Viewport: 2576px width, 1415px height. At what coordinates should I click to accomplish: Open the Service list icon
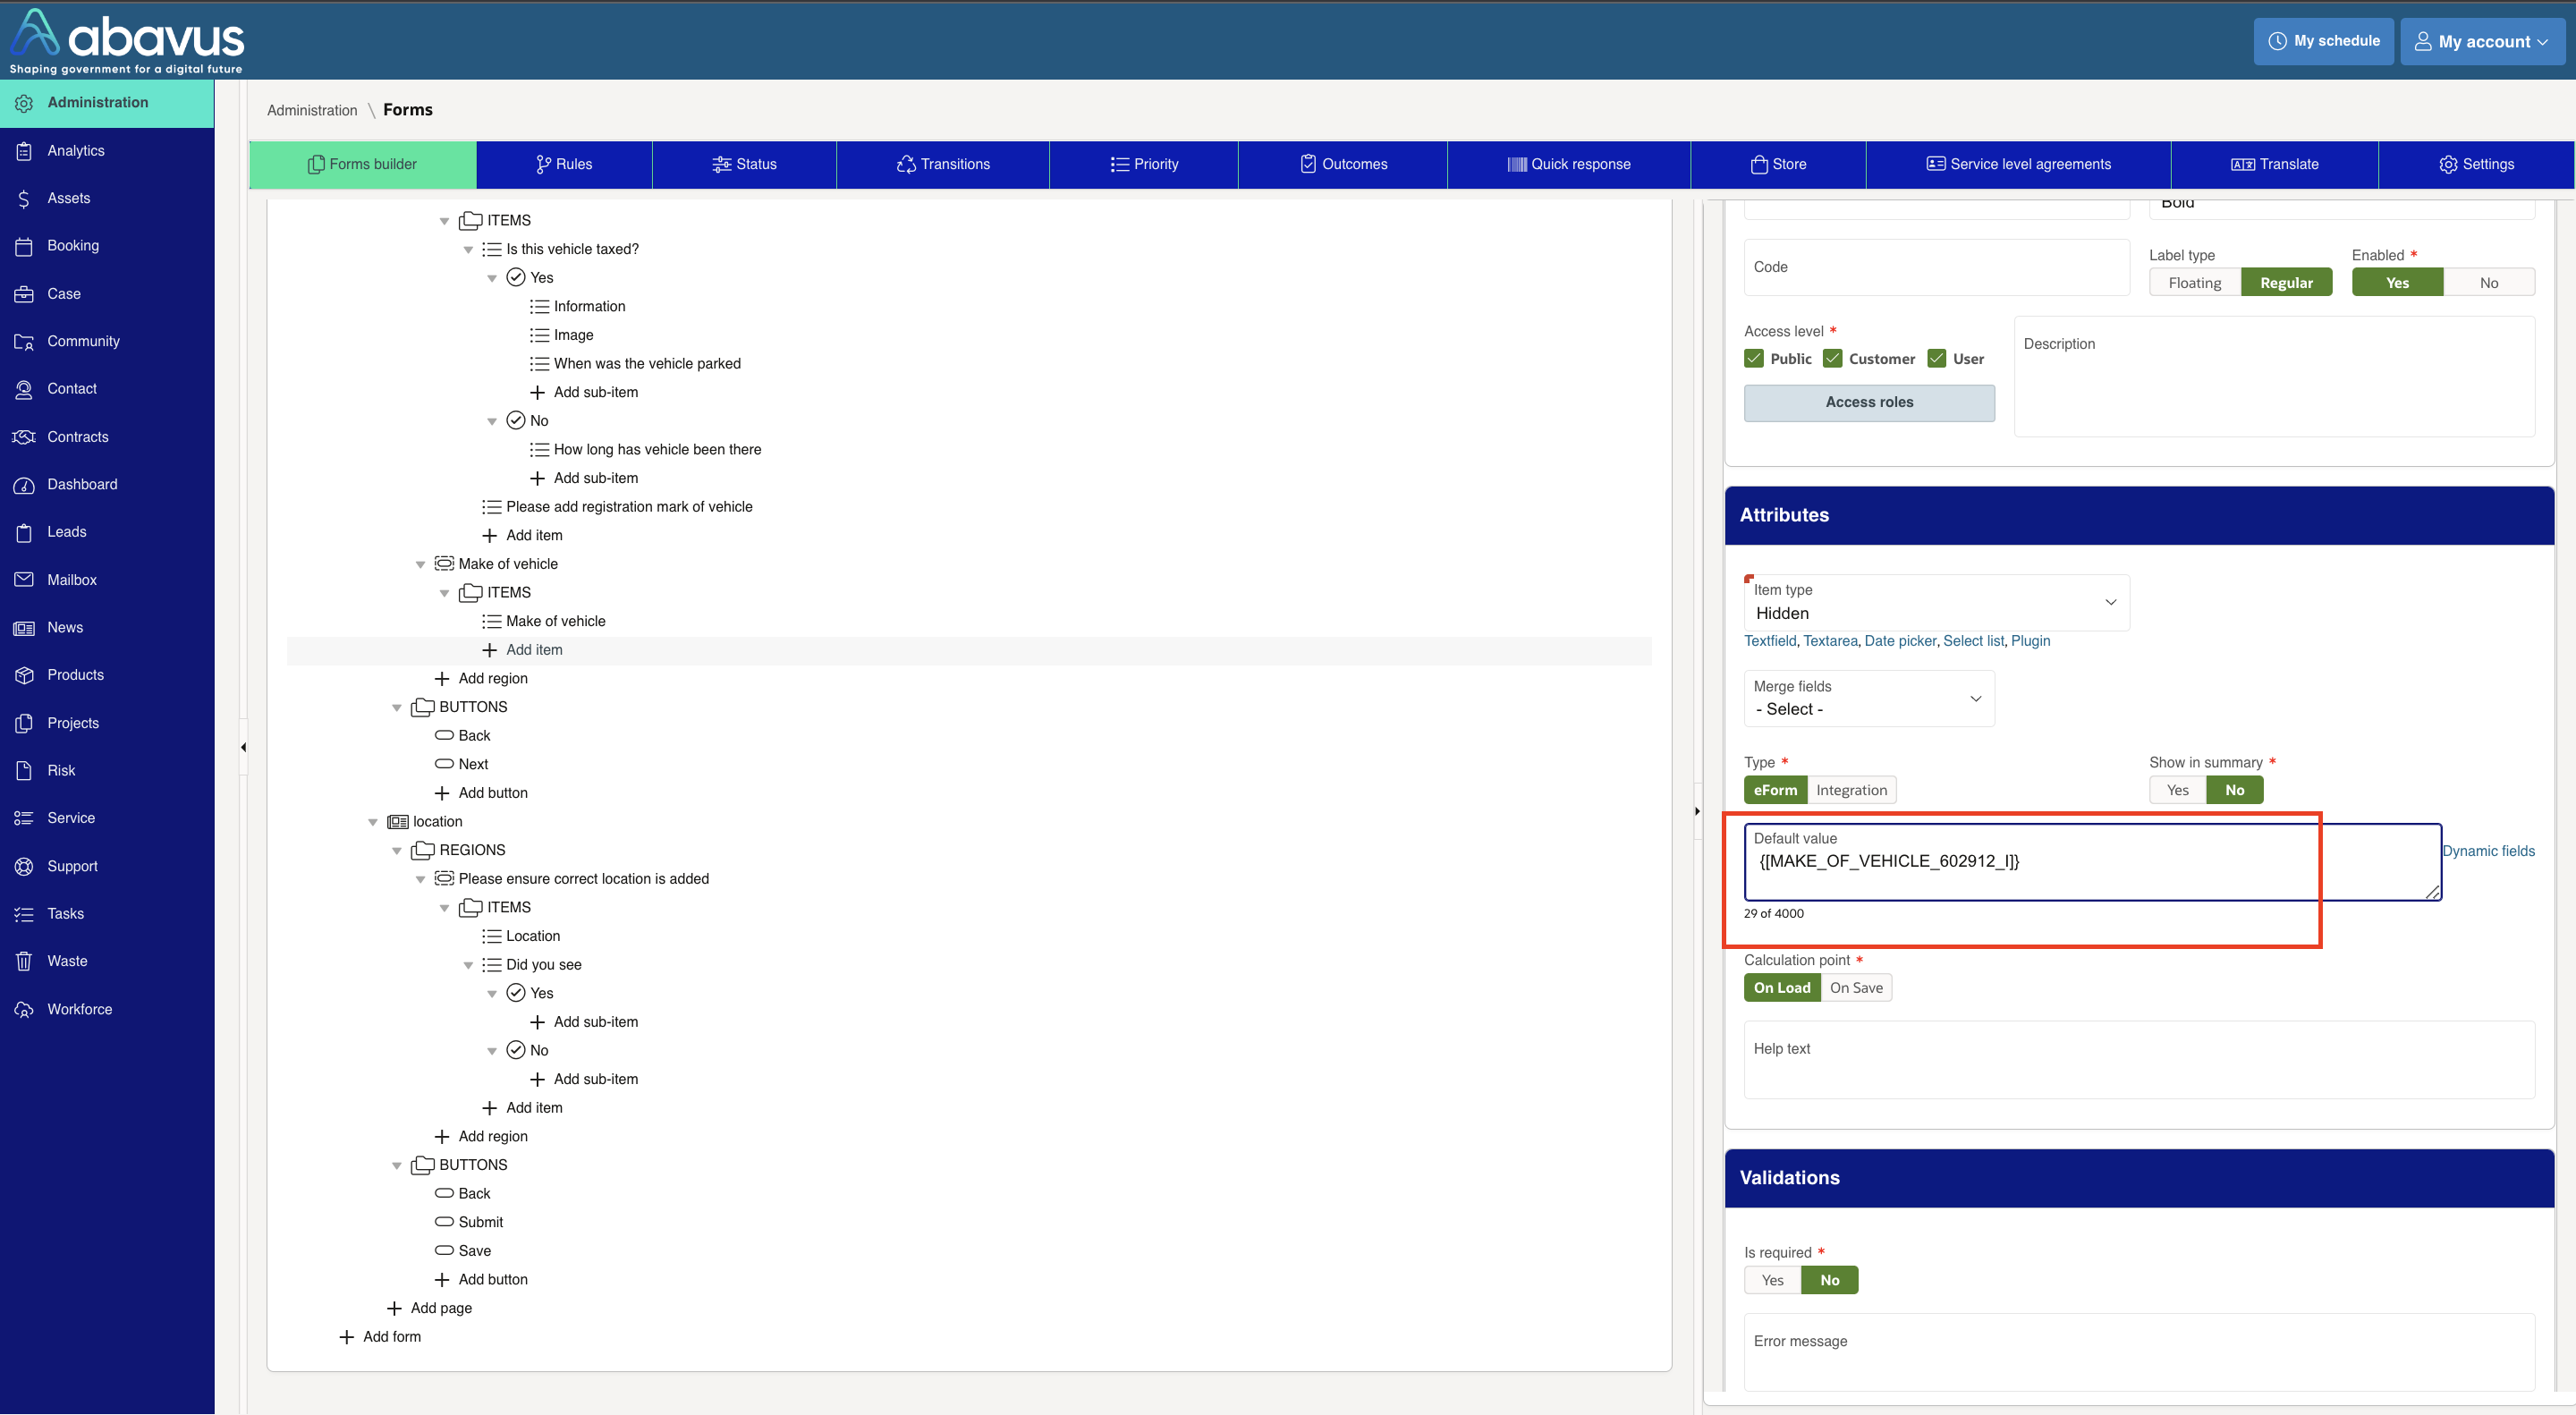(24, 818)
